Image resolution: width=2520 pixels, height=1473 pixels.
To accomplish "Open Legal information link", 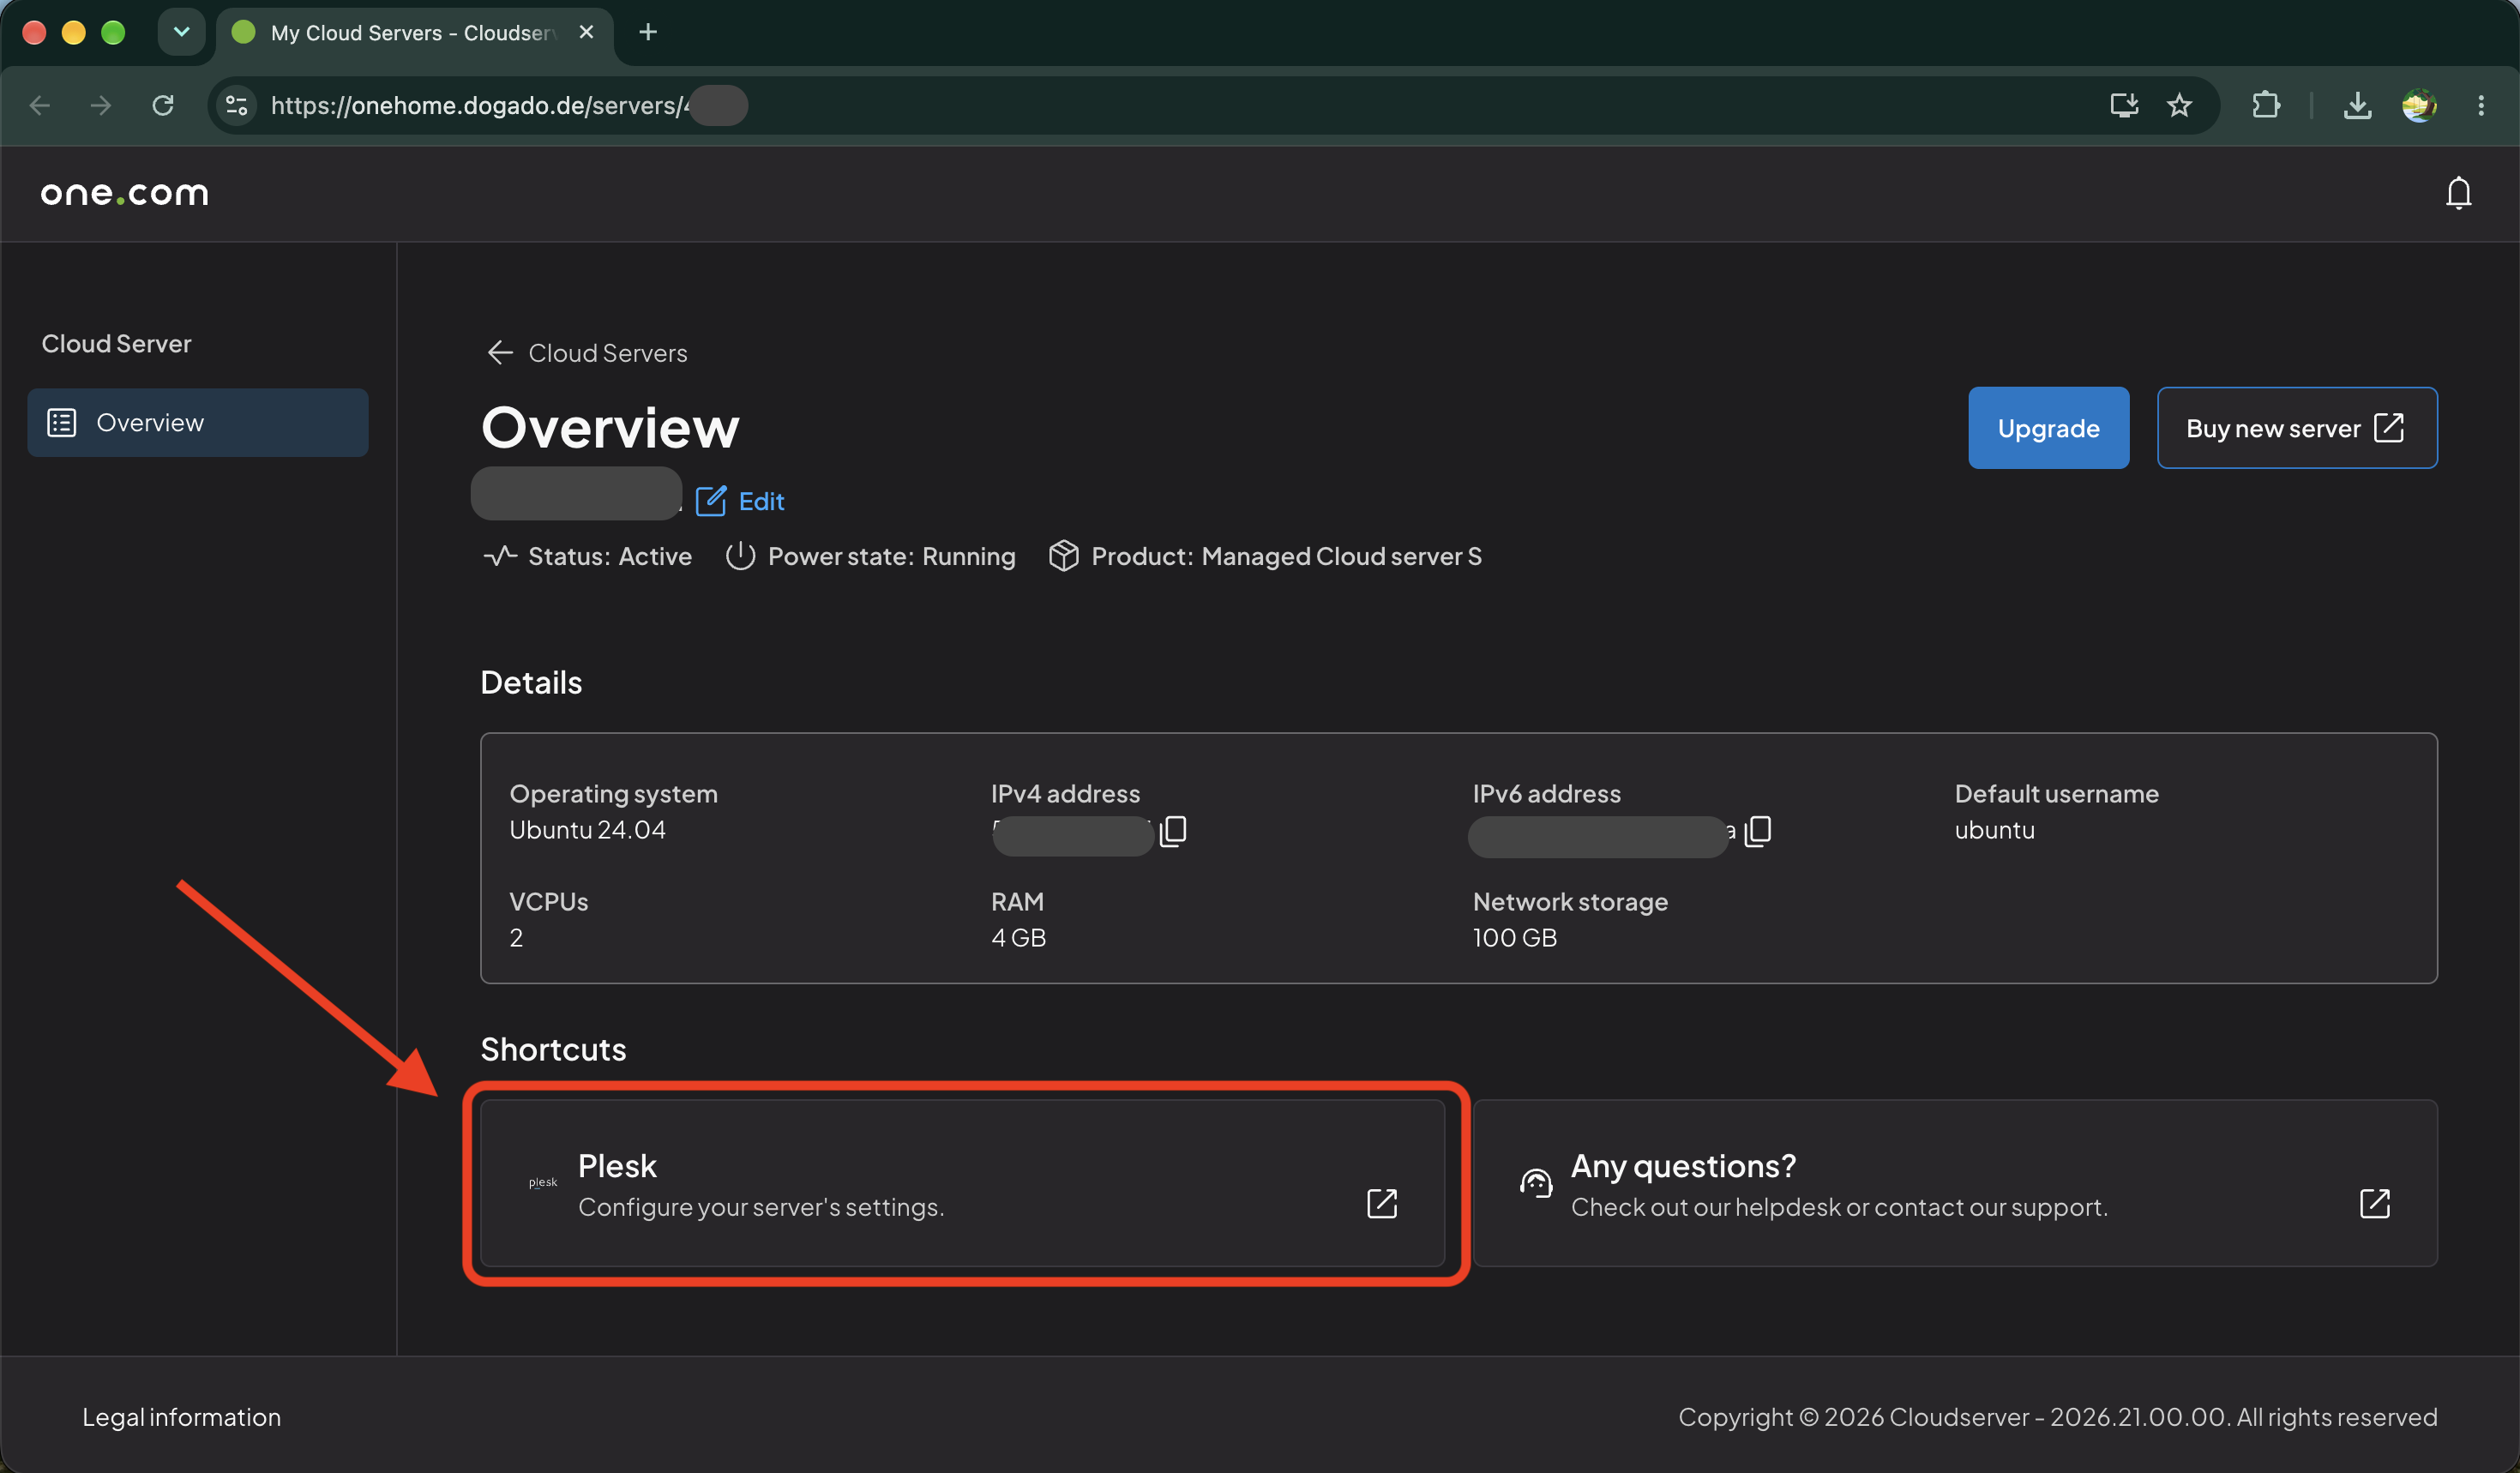I will [181, 1417].
